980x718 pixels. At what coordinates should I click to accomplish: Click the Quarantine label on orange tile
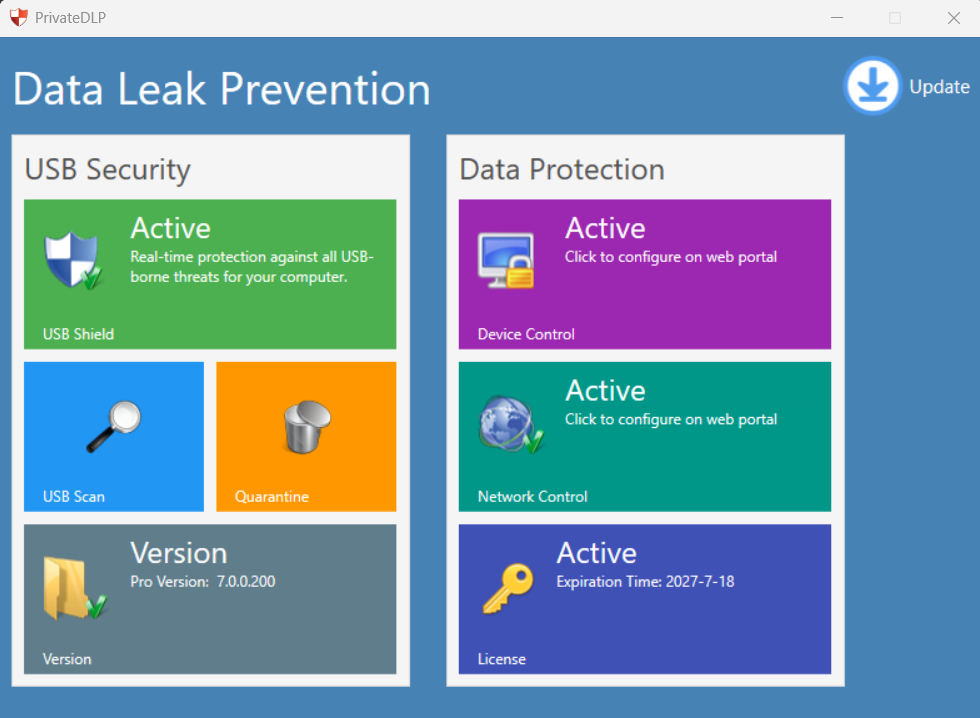[x=271, y=497]
